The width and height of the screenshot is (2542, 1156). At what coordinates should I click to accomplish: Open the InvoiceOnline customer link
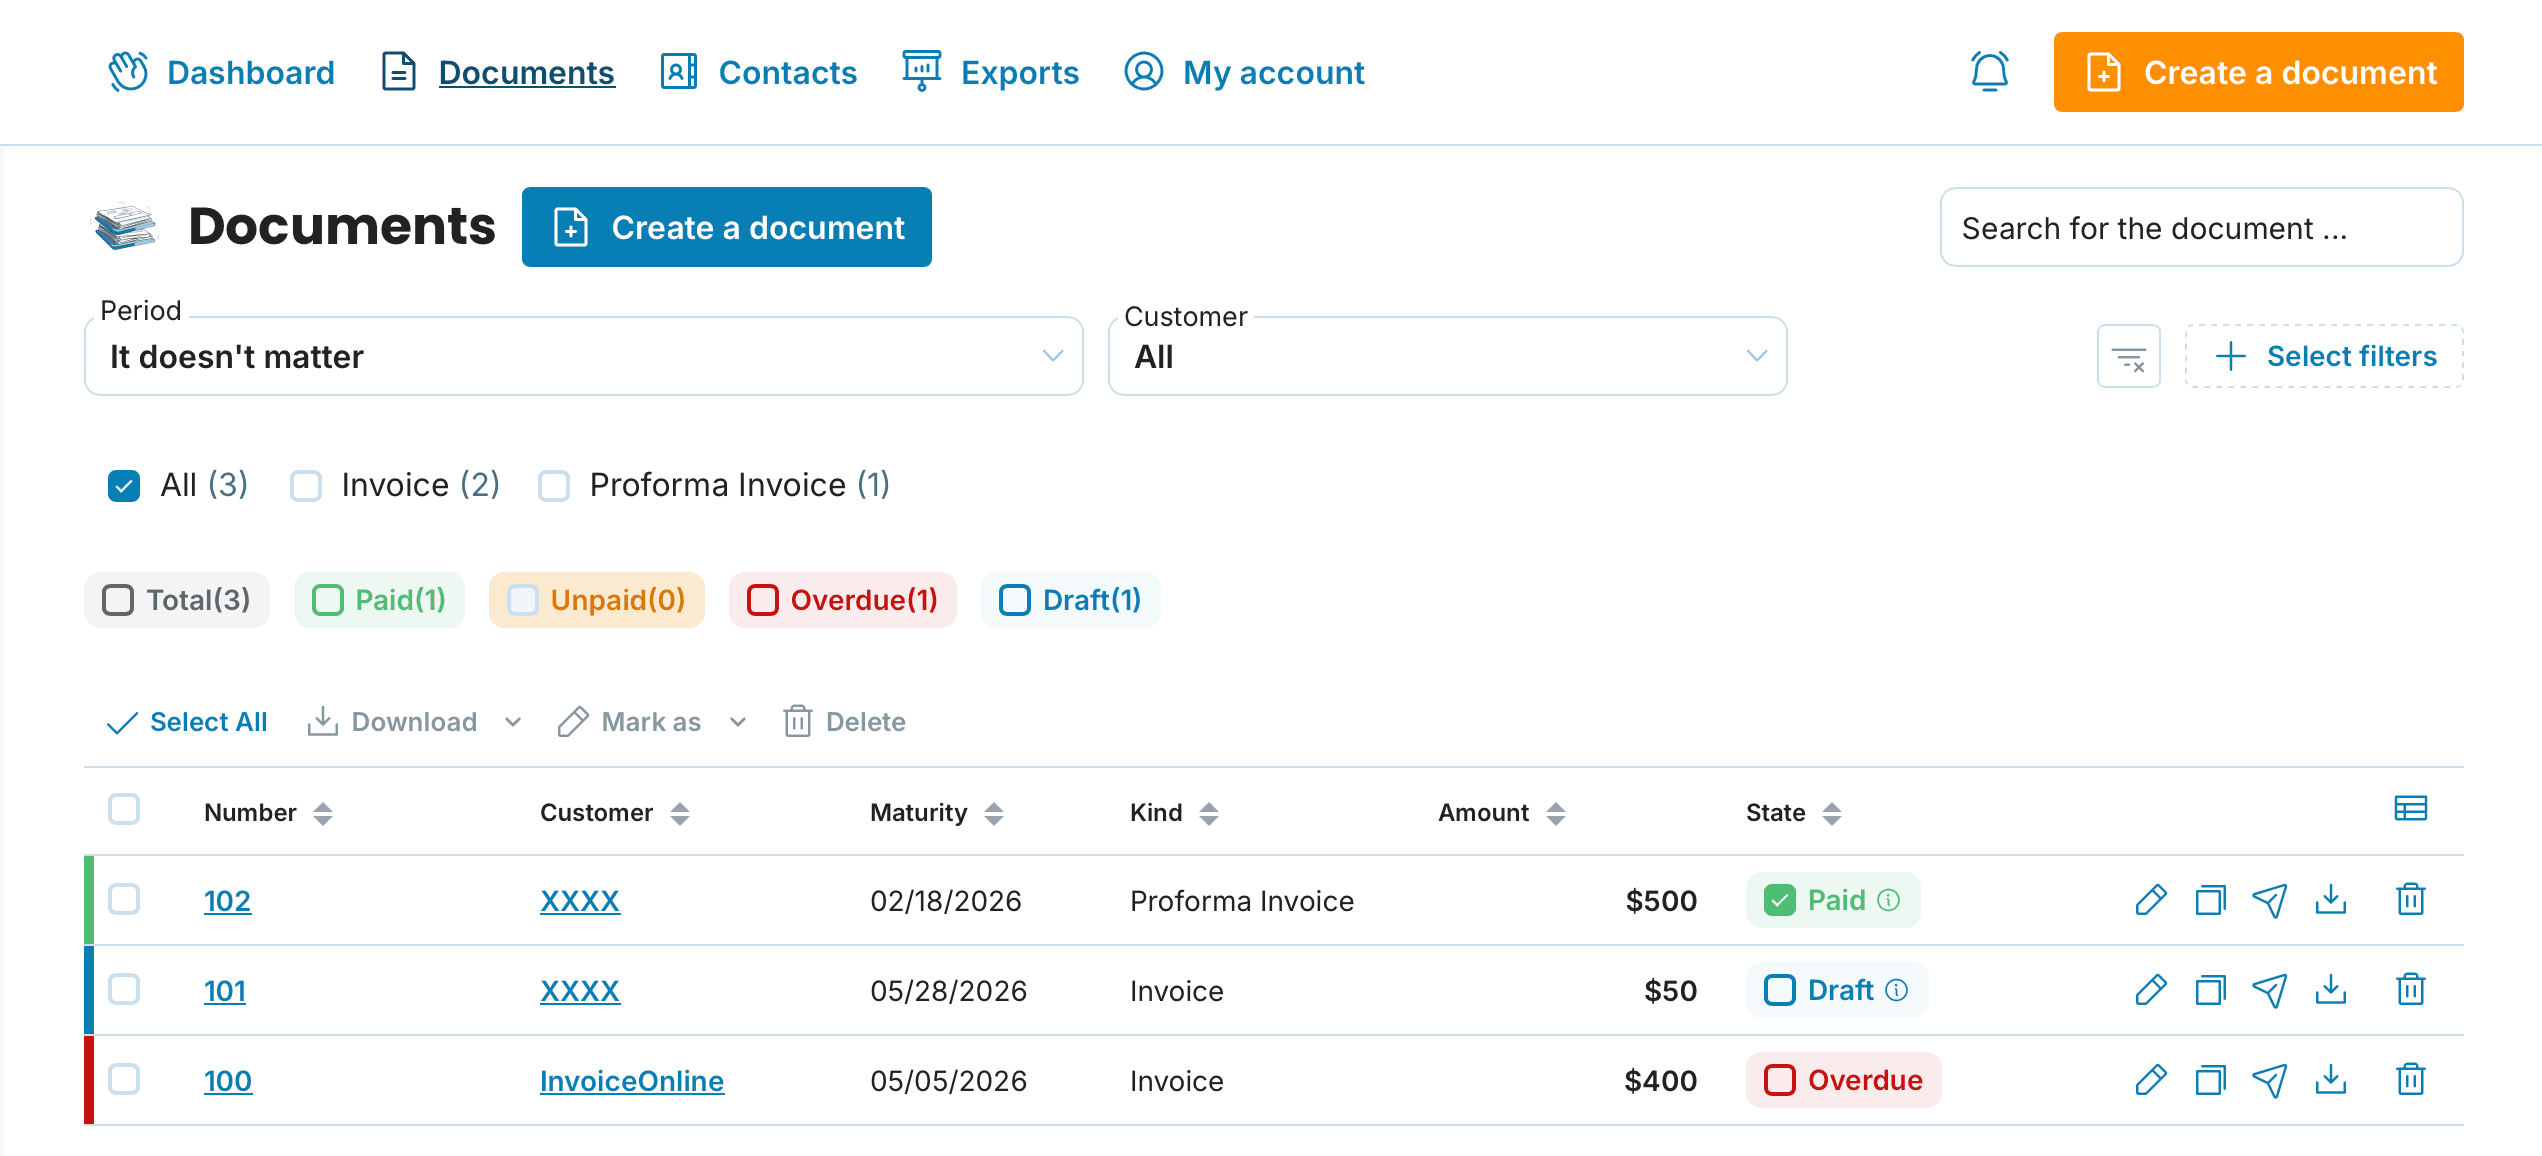[x=632, y=1081]
